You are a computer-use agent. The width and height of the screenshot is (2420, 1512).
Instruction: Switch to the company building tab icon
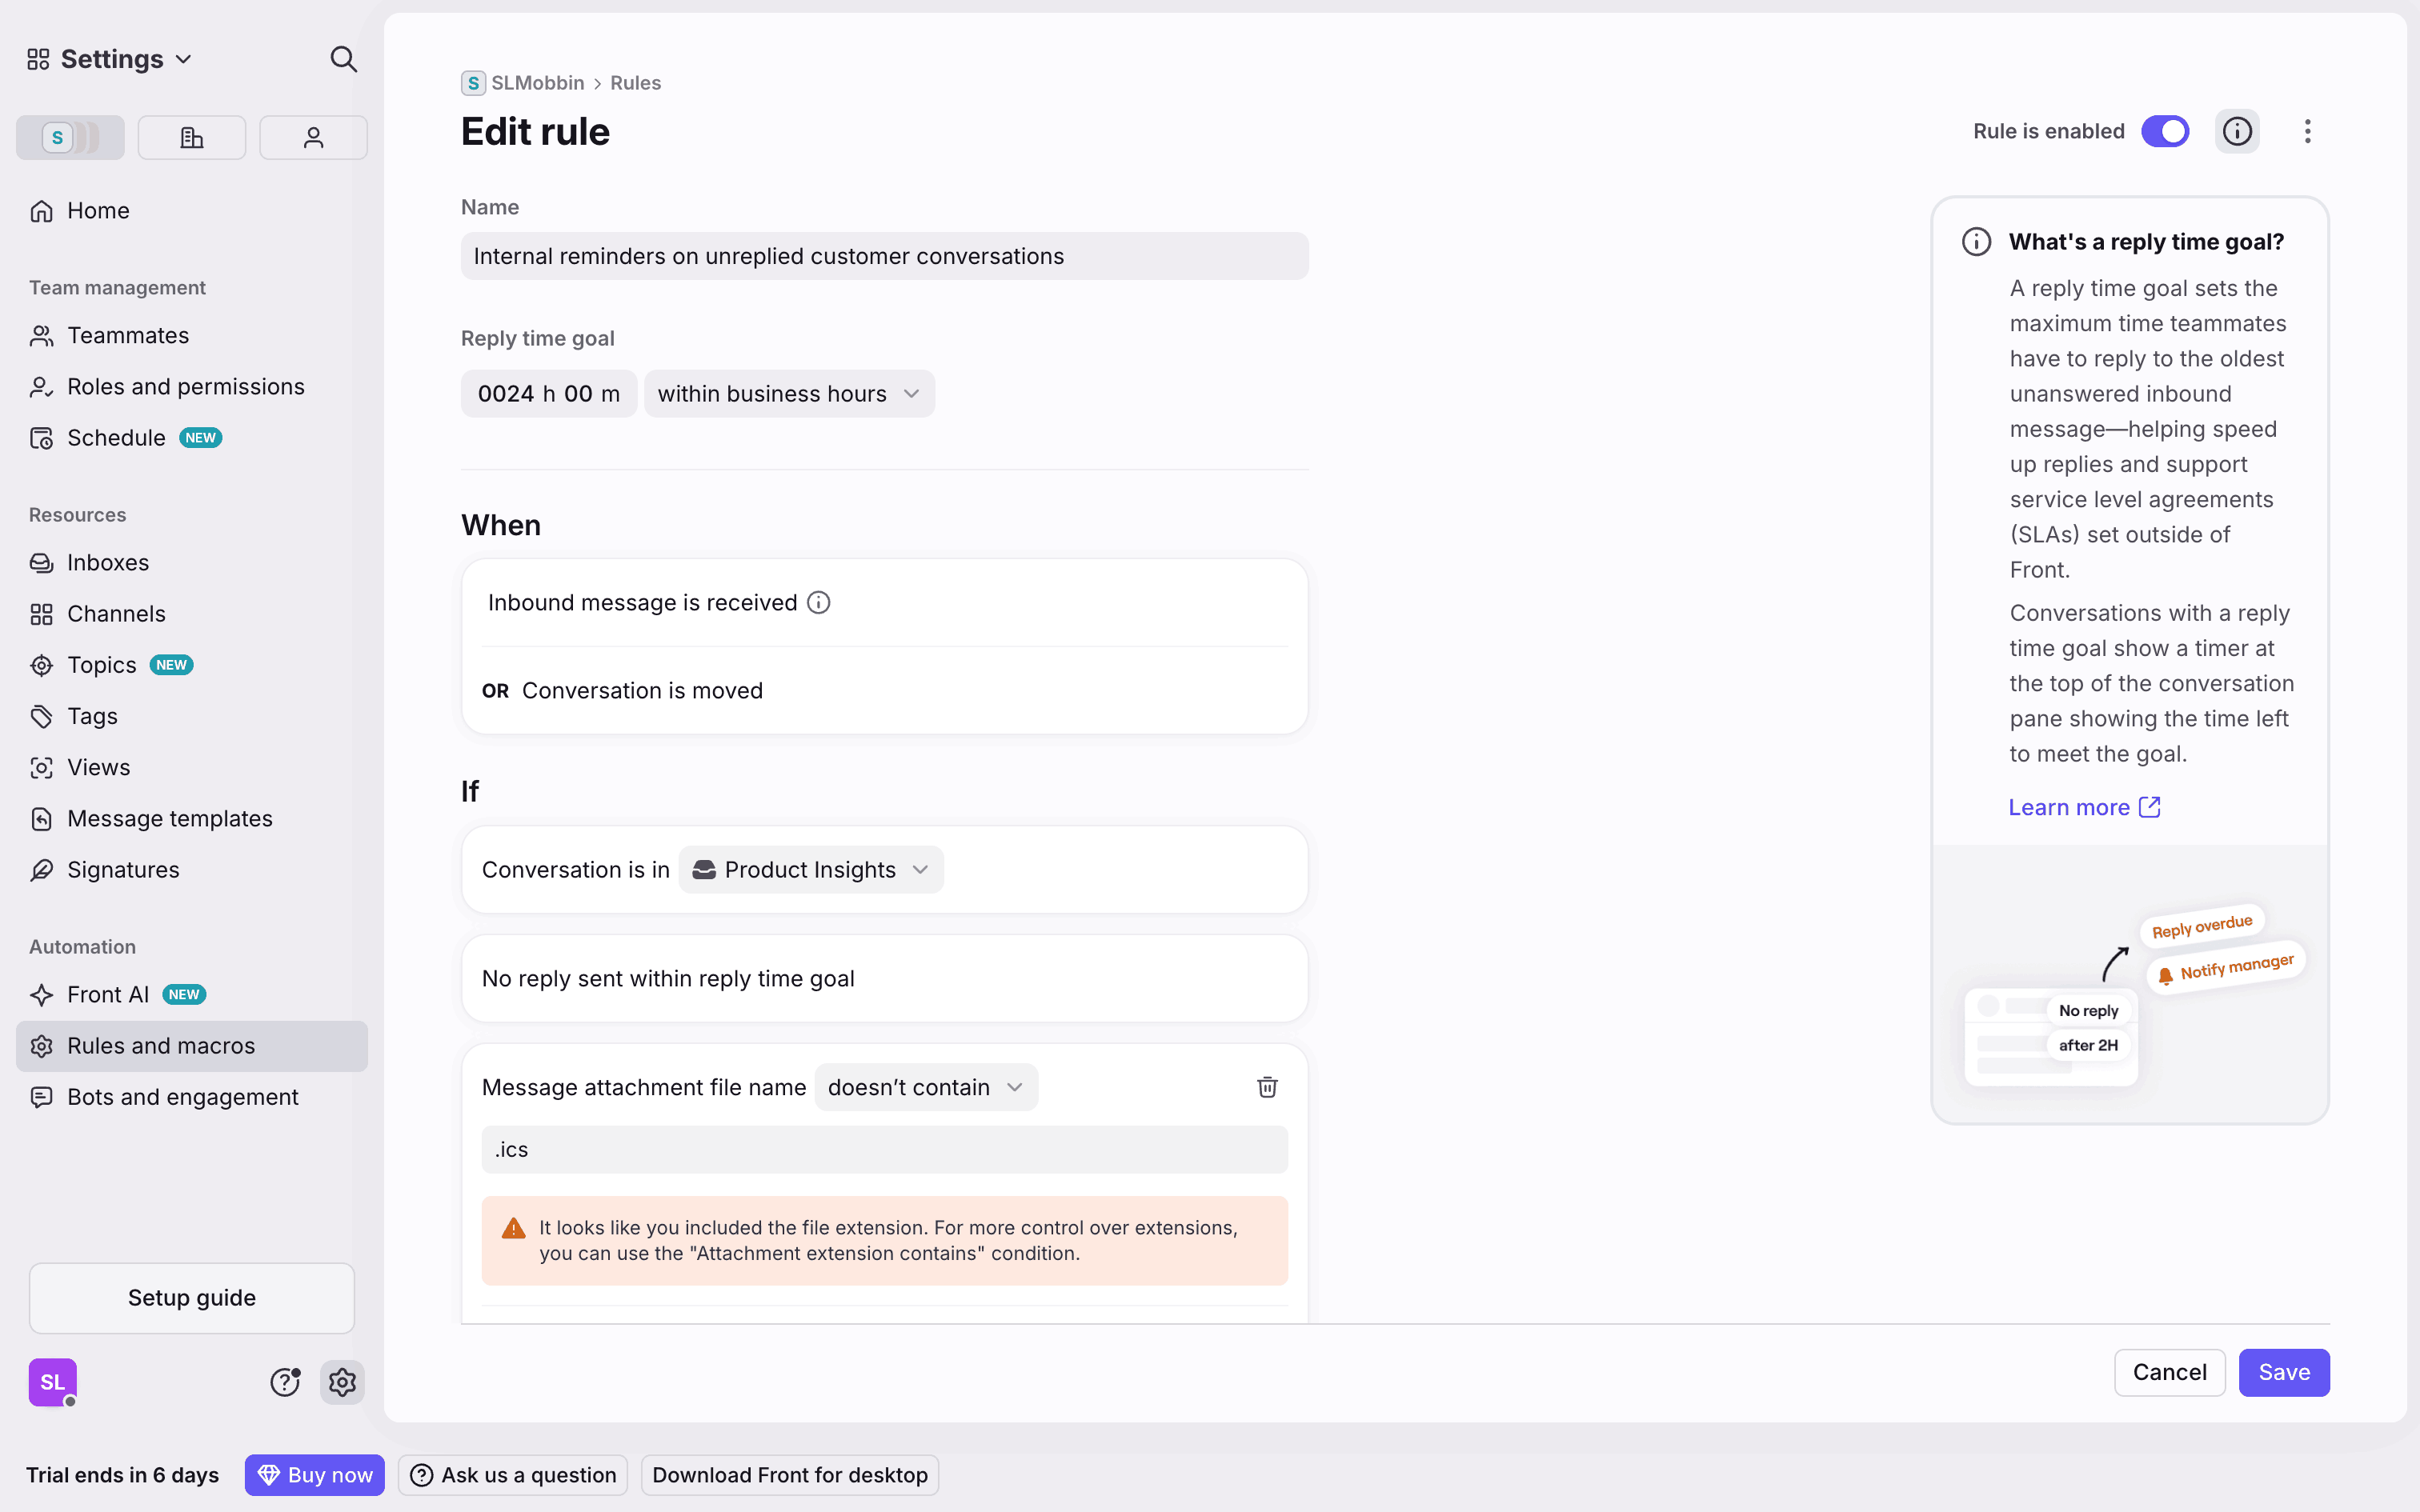coord(192,138)
